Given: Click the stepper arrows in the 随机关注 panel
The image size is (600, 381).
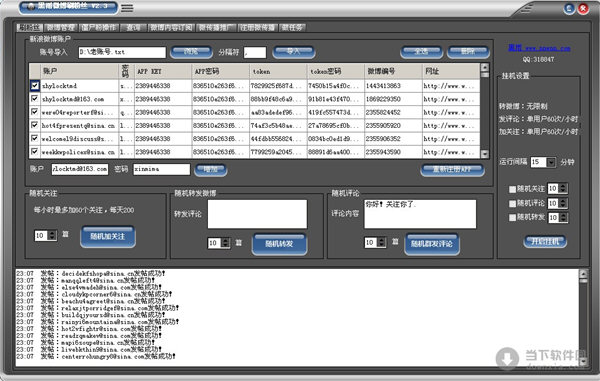Looking at the screenshot, I should [x=53, y=235].
